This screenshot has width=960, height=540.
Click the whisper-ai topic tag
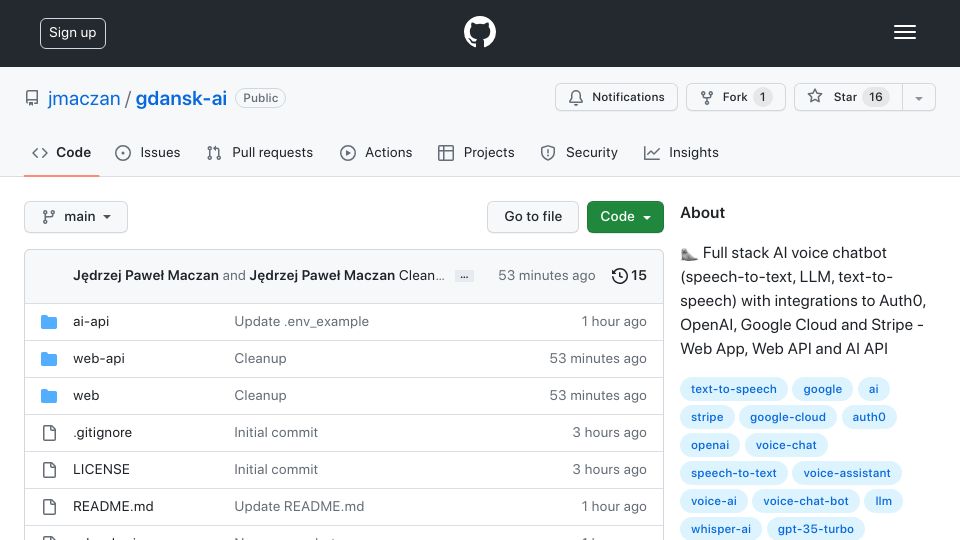721,529
